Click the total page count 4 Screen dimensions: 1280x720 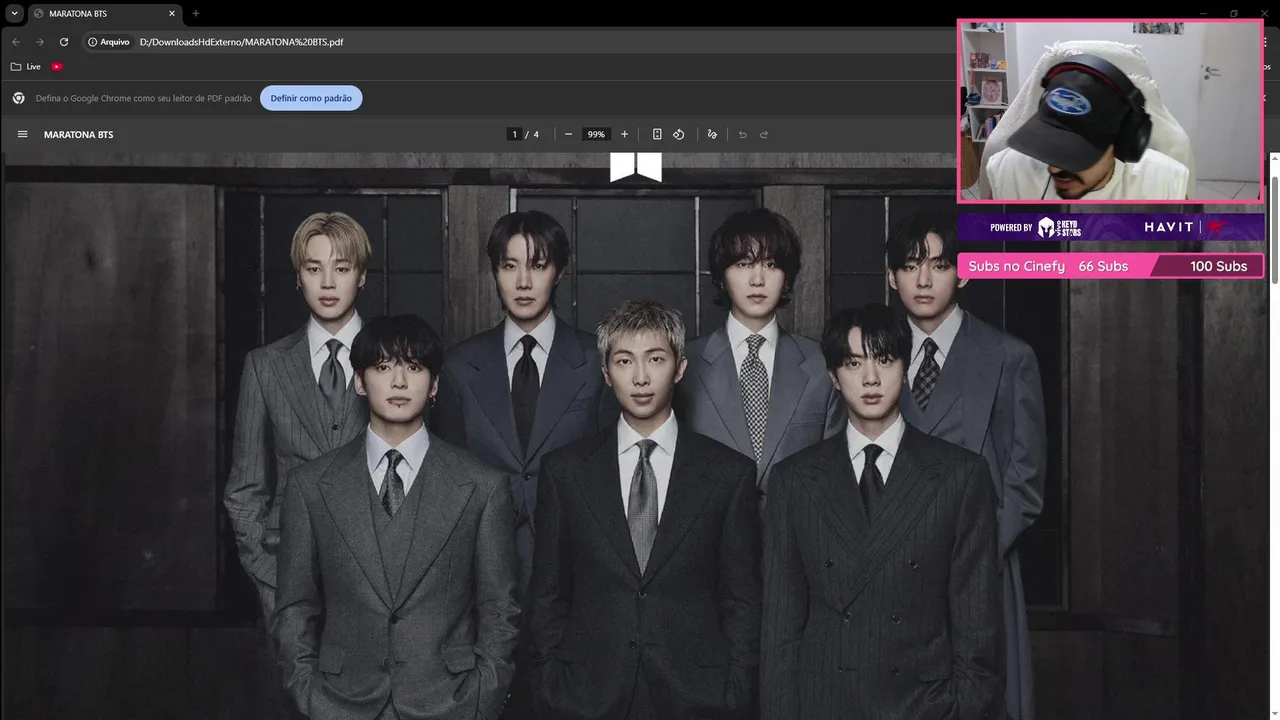536,134
